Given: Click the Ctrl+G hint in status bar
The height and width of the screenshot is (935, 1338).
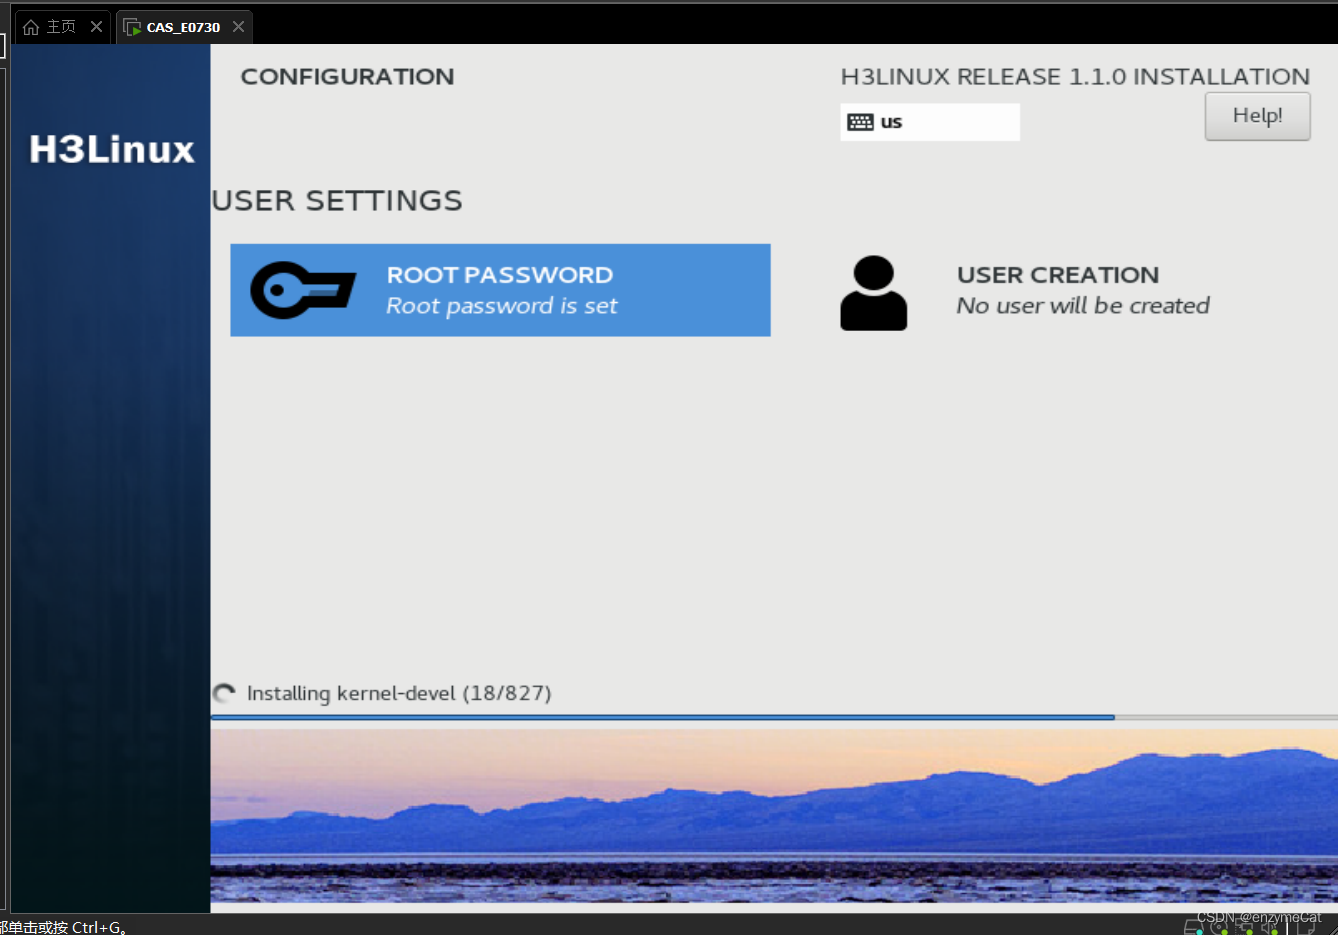Looking at the screenshot, I should [x=64, y=927].
